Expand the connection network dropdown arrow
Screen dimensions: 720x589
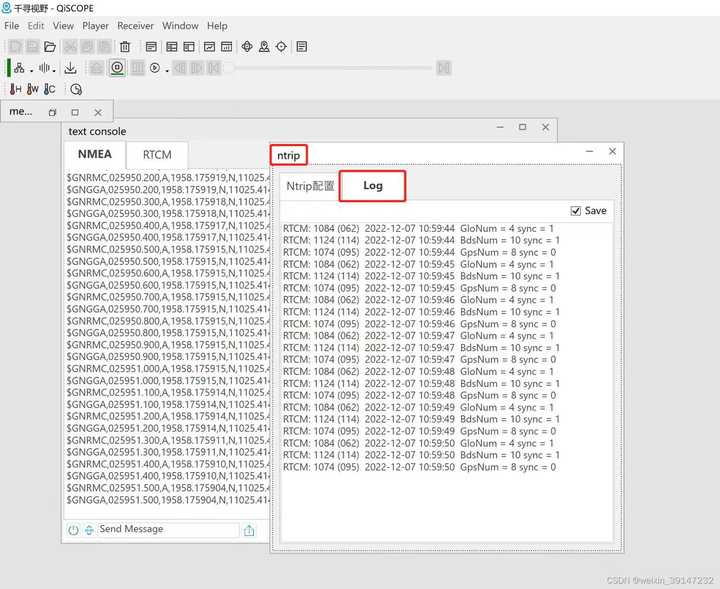[x=30, y=69]
